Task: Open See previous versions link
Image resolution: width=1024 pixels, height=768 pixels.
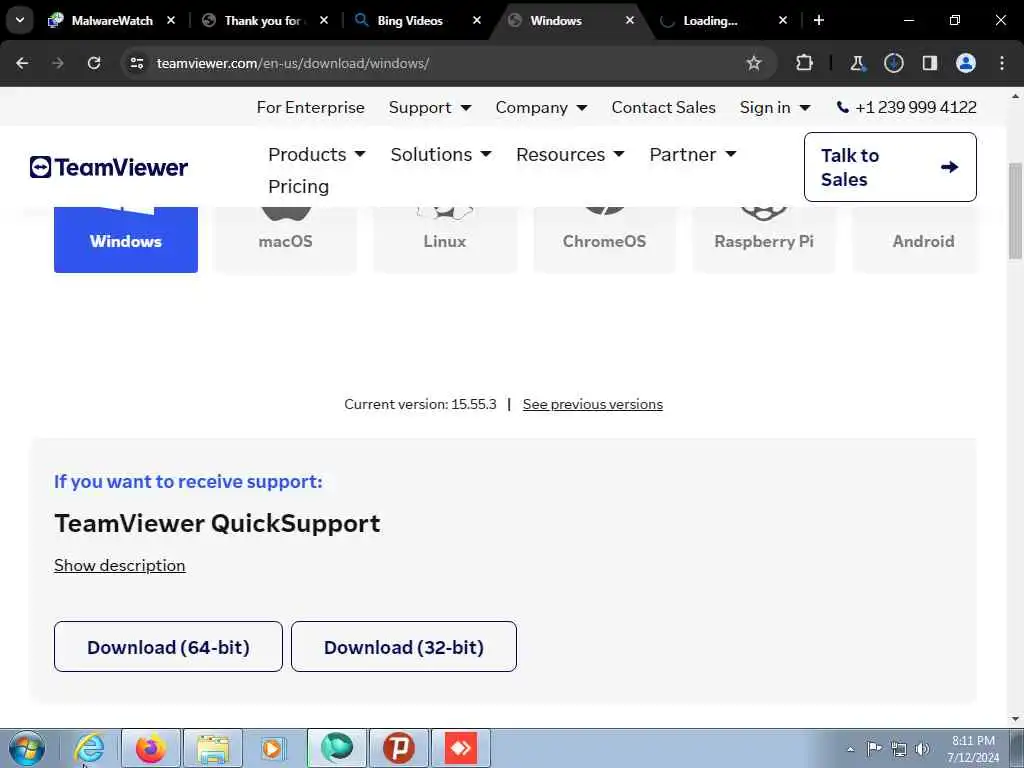Action: click(592, 404)
